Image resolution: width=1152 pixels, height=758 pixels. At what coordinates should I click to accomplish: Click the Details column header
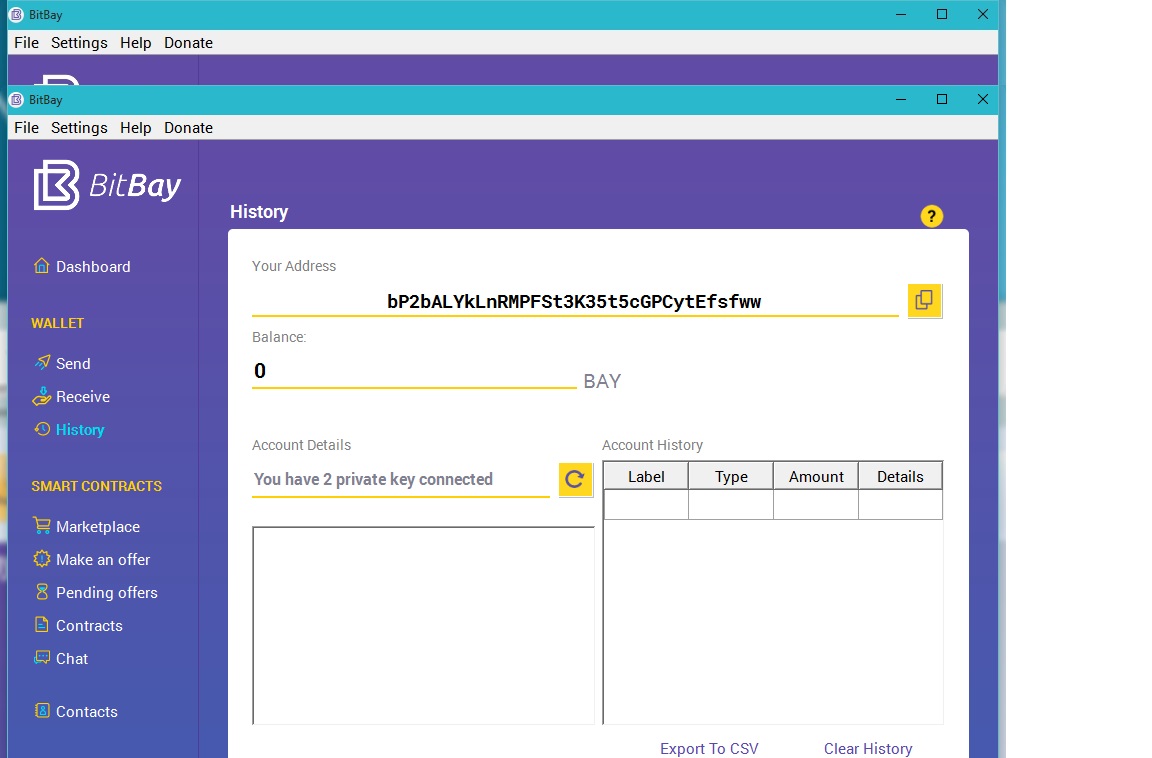(x=900, y=476)
